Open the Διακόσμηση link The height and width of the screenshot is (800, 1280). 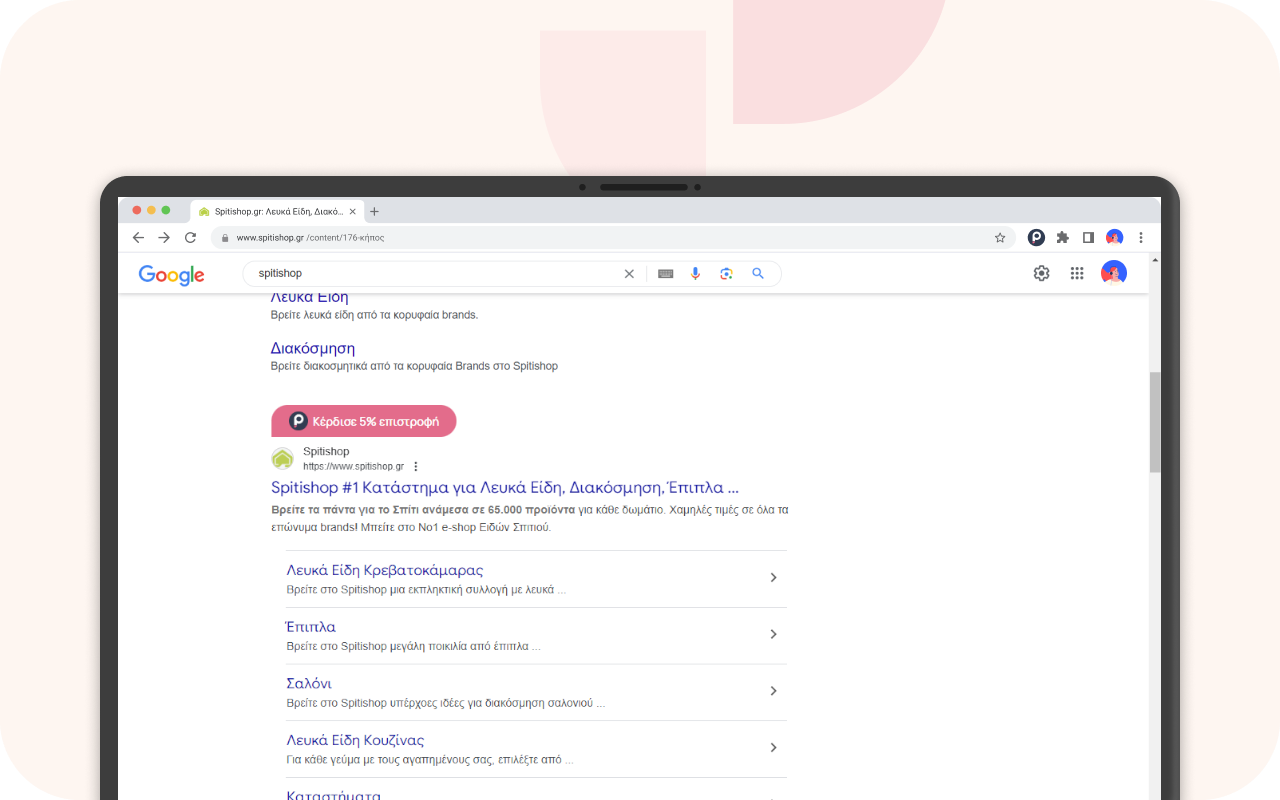click(x=313, y=348)
